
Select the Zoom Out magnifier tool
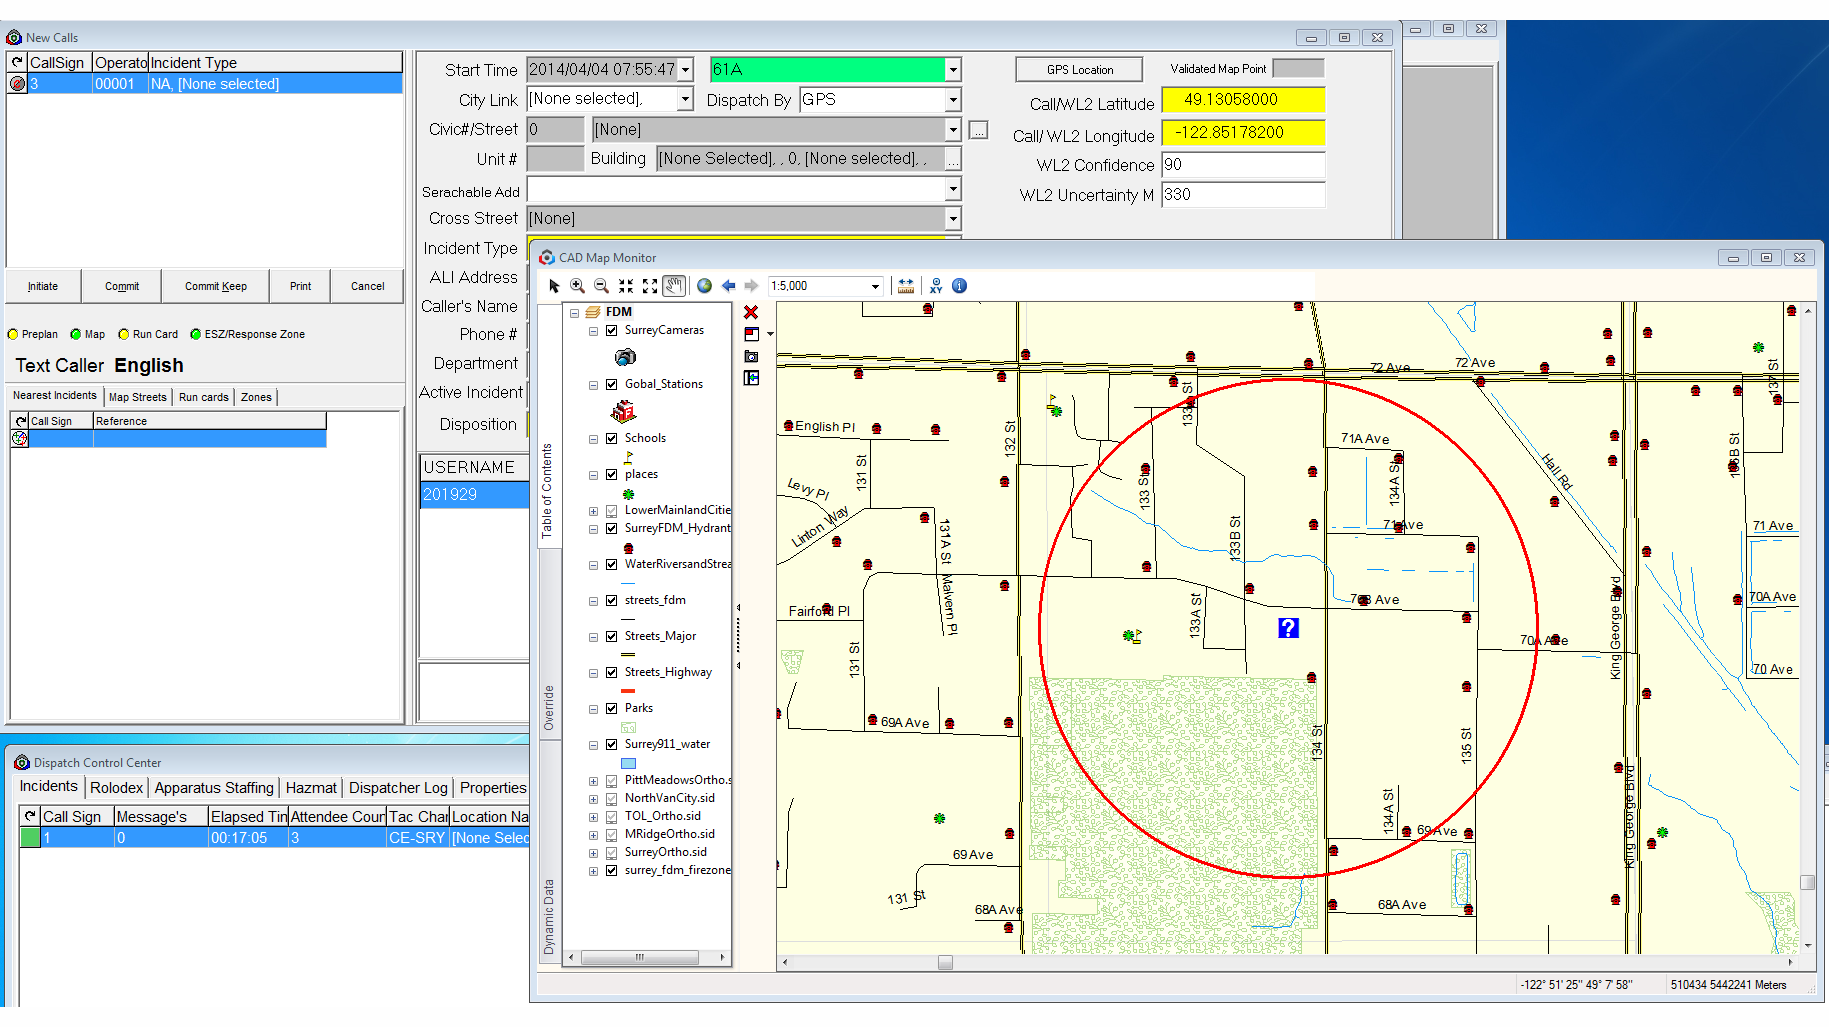pos(601,285)
